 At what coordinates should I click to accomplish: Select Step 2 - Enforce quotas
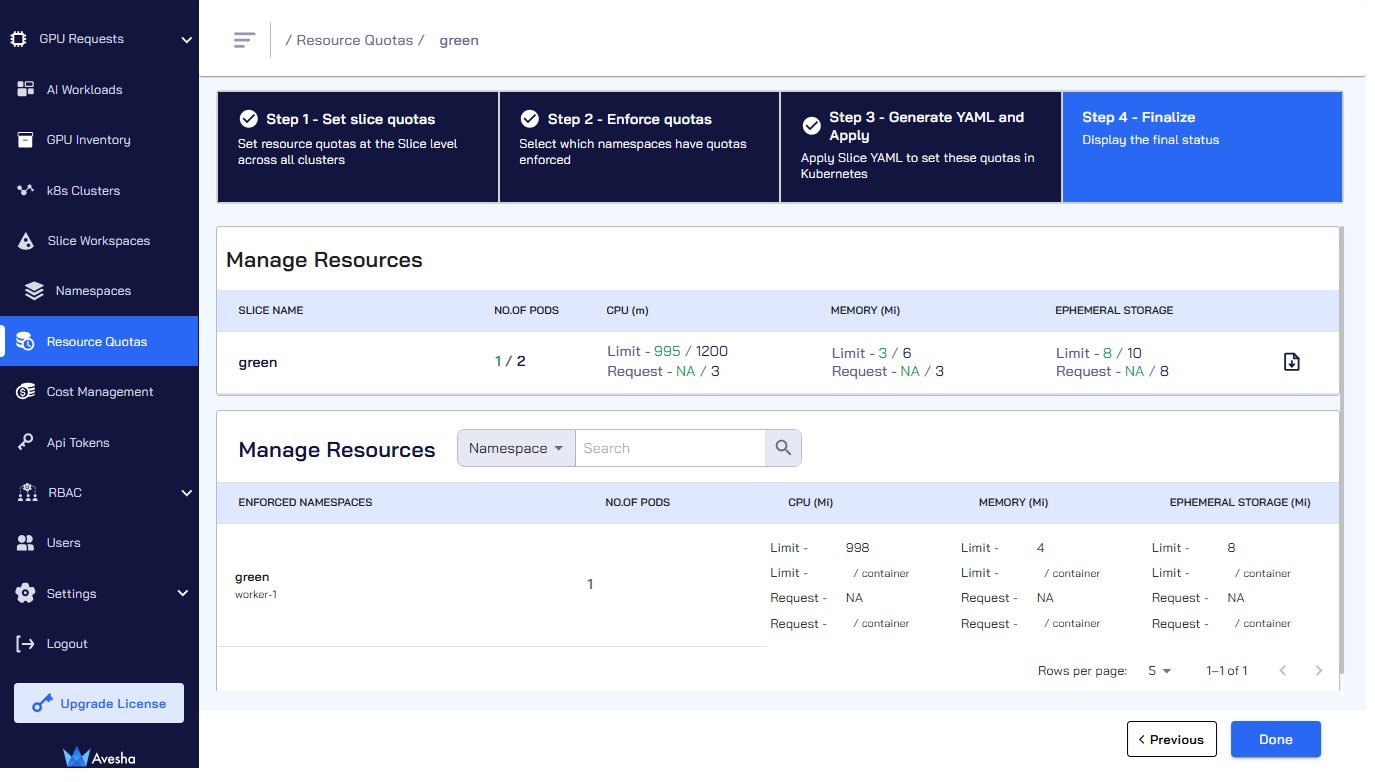(639, 147)
